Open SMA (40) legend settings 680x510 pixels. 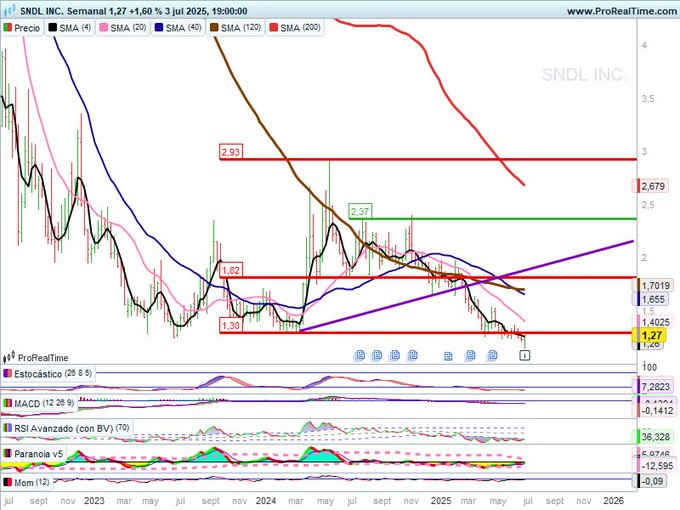[x=178, y=28]
